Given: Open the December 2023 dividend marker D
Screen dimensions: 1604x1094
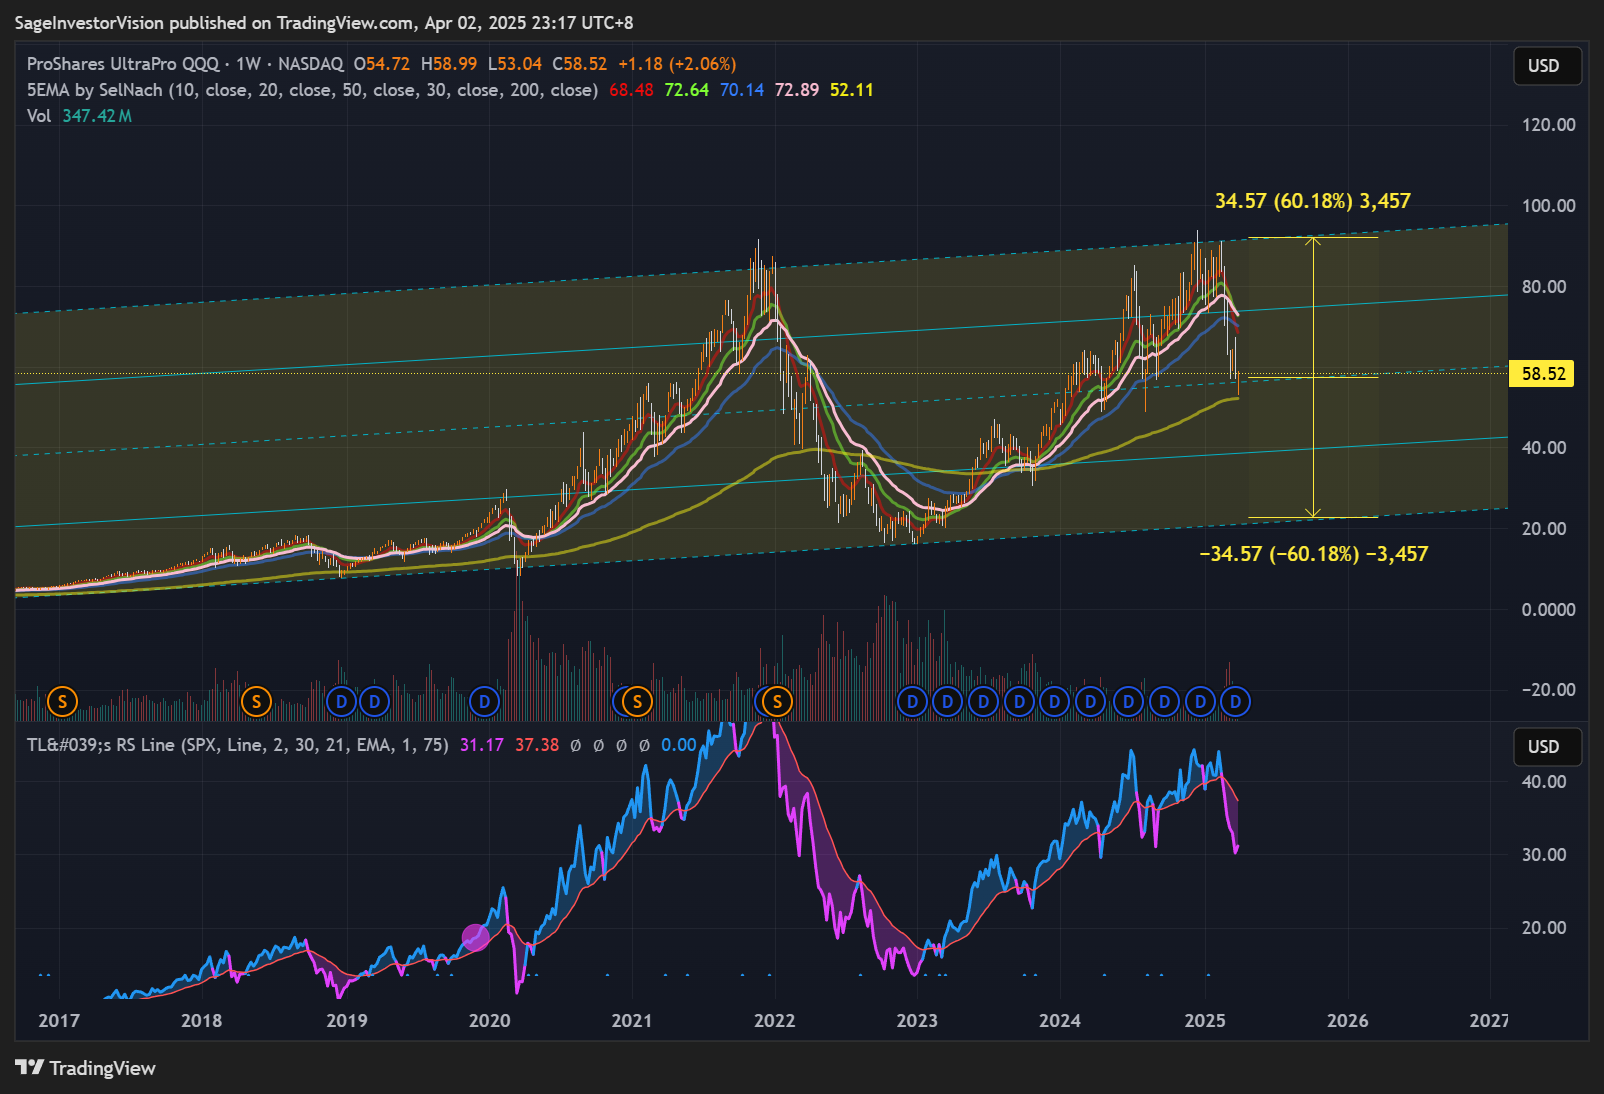Looking at the screenshot, I should (1054, 702).
